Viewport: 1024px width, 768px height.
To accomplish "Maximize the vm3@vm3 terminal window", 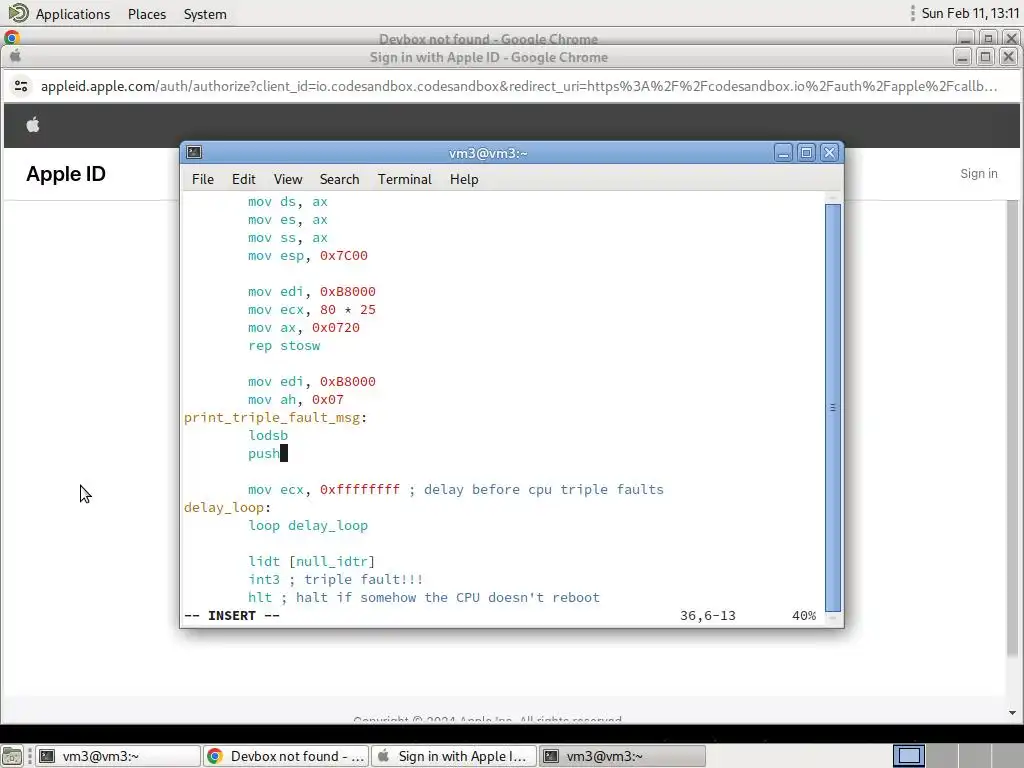I will click(807, 153).
